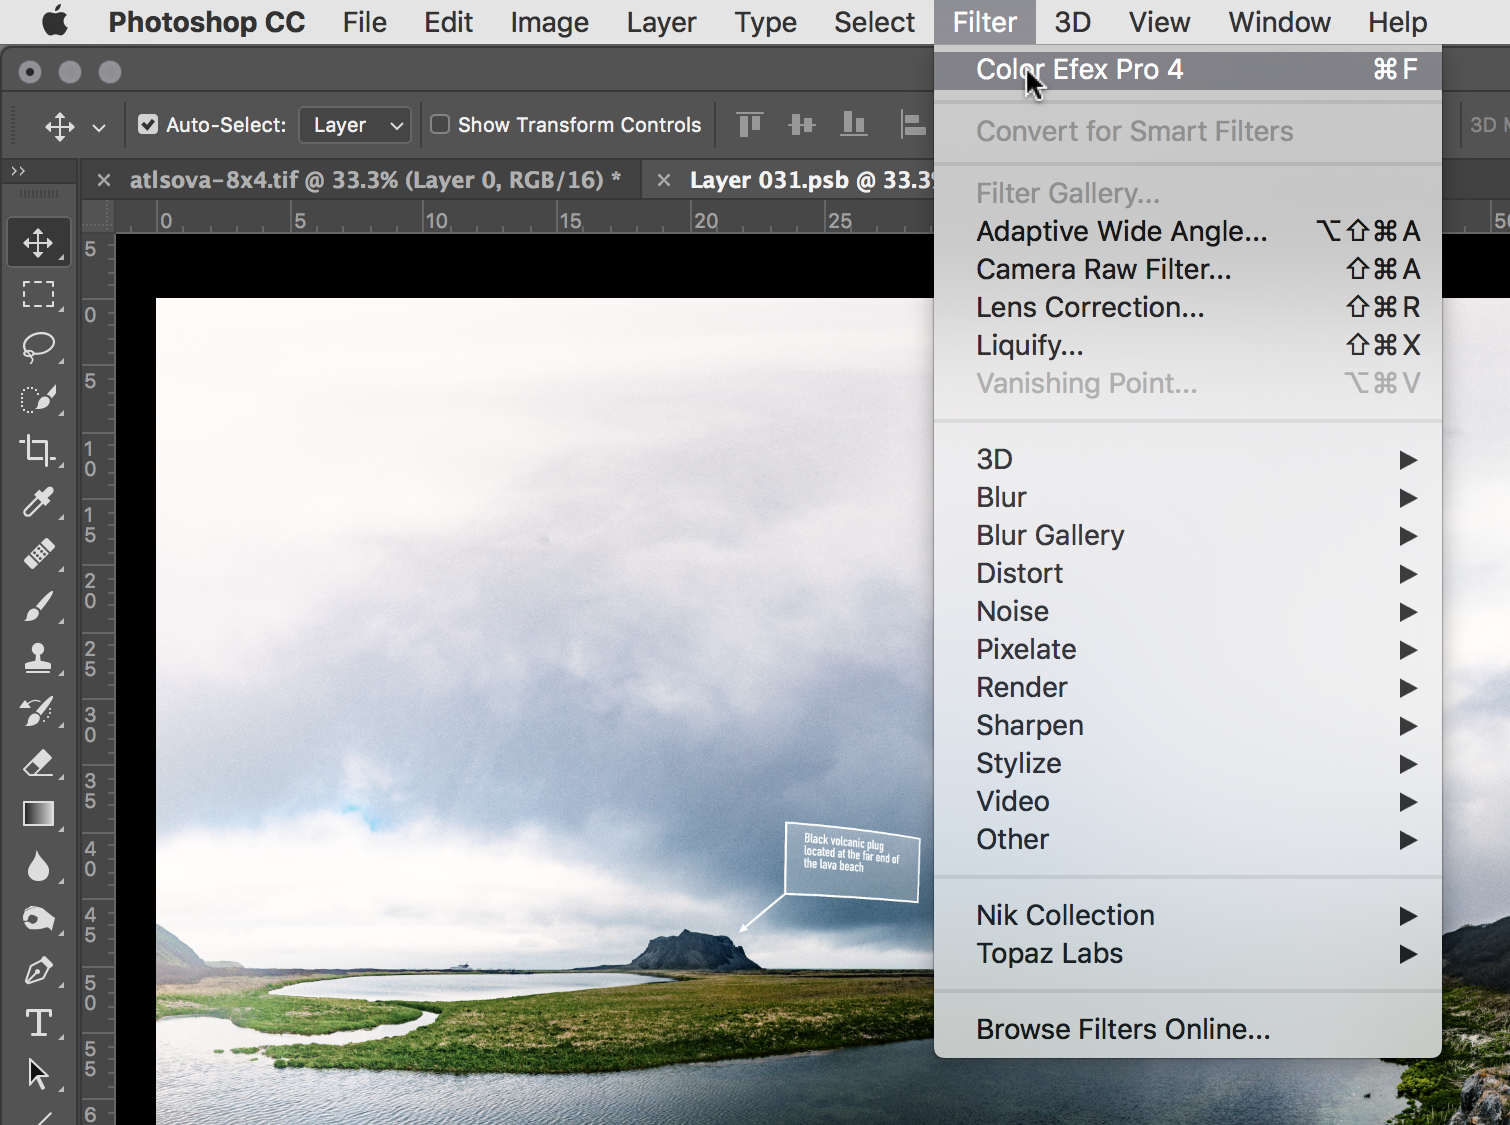Expand the Blur submenu

tap(1188, 497)
